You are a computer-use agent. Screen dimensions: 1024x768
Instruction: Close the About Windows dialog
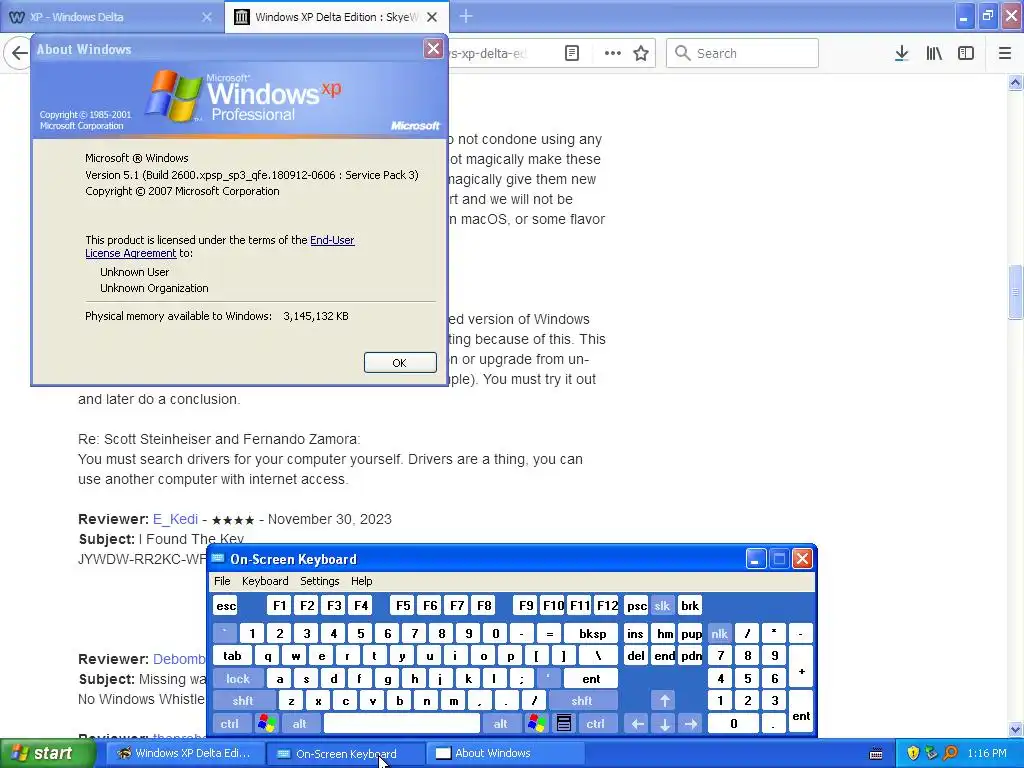click(433, 49)
